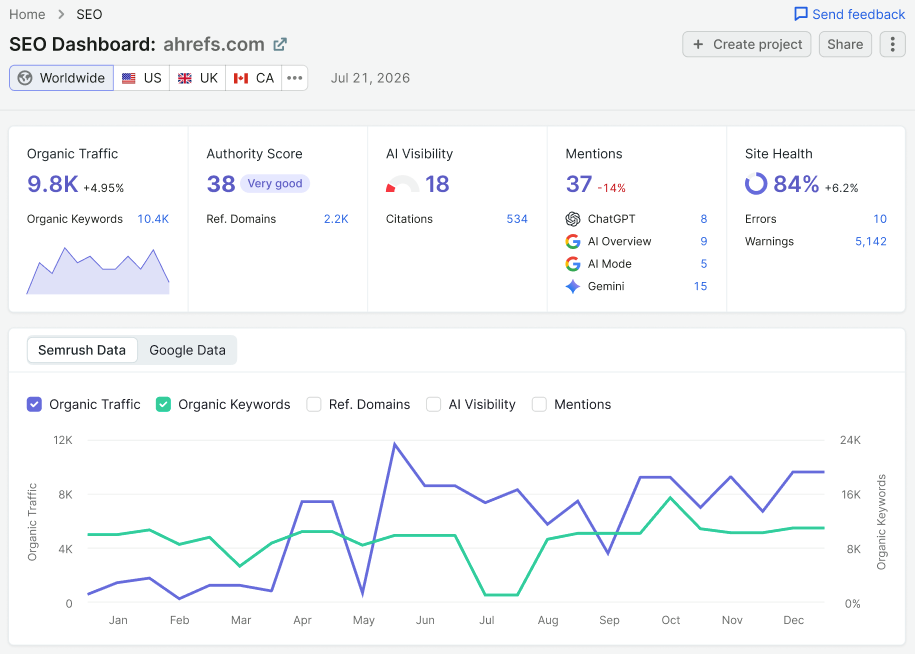The image size is (915, 654).
Task: Click the Organic Traffic +4.95% change
Action: tap(104, 188)
